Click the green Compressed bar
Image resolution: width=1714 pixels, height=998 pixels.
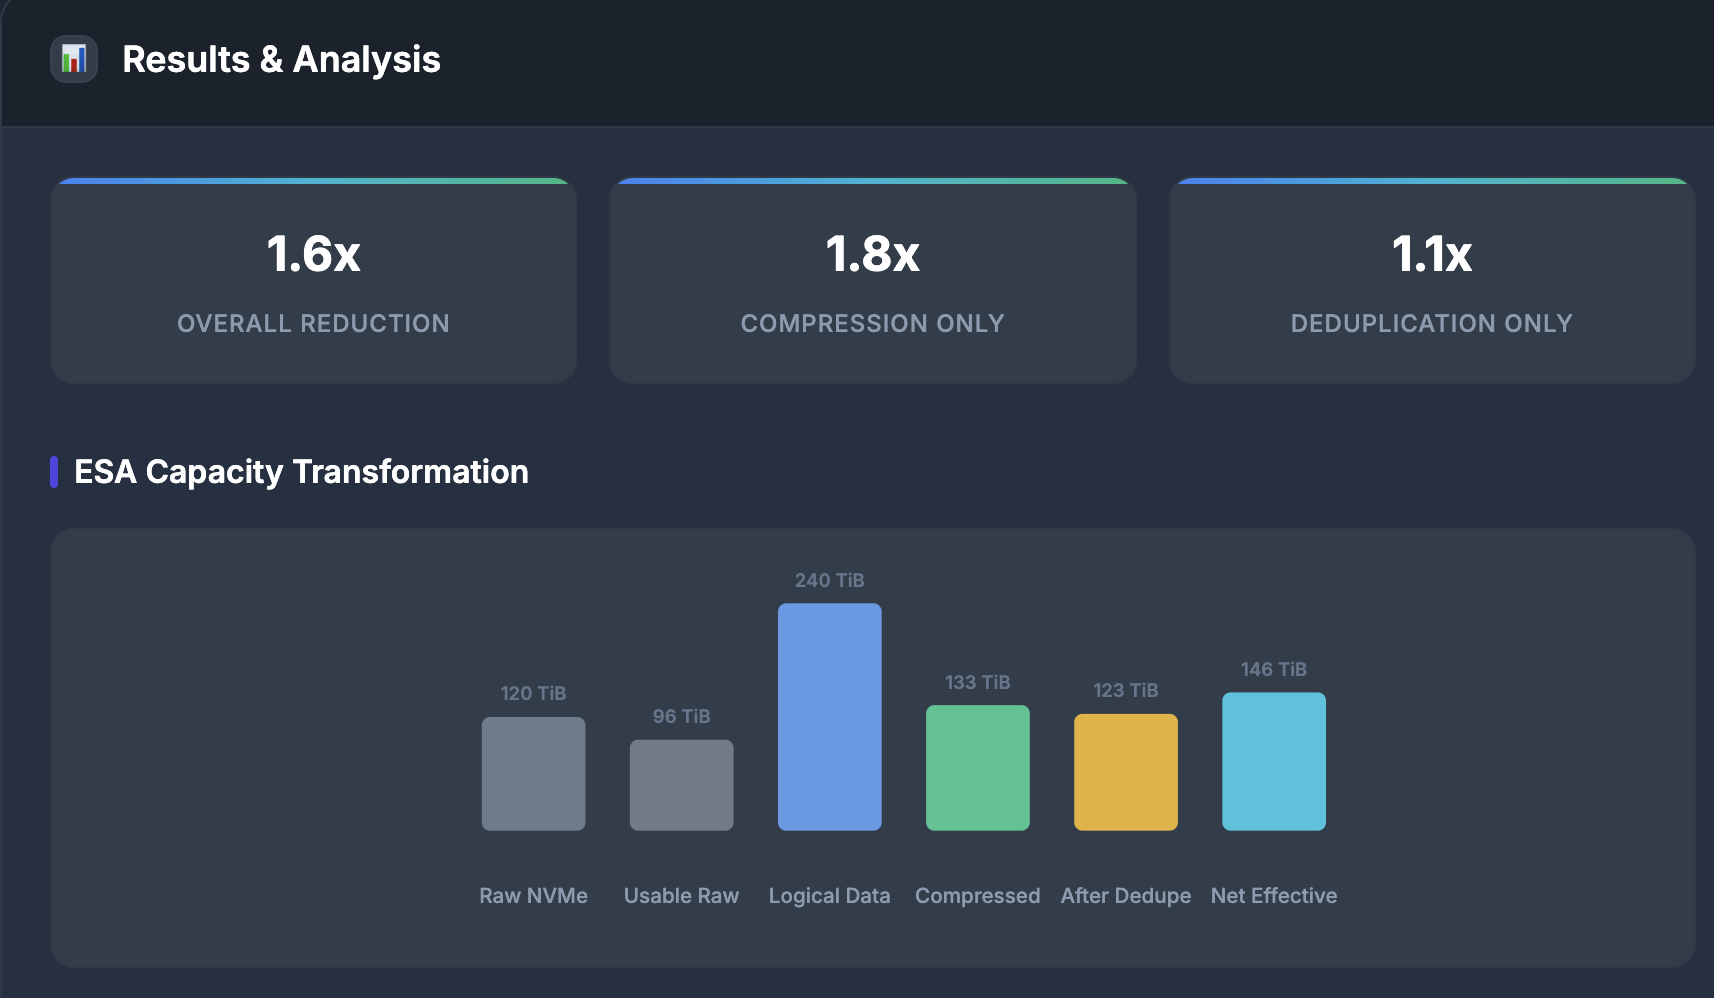click(977, 767)
